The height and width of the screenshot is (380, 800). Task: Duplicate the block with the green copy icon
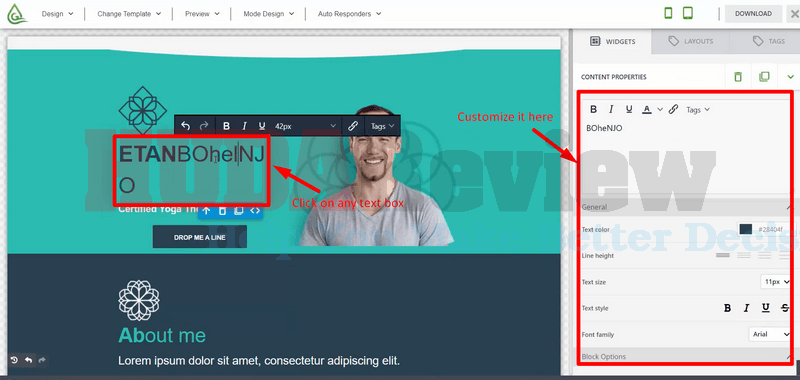click(764, 77)
